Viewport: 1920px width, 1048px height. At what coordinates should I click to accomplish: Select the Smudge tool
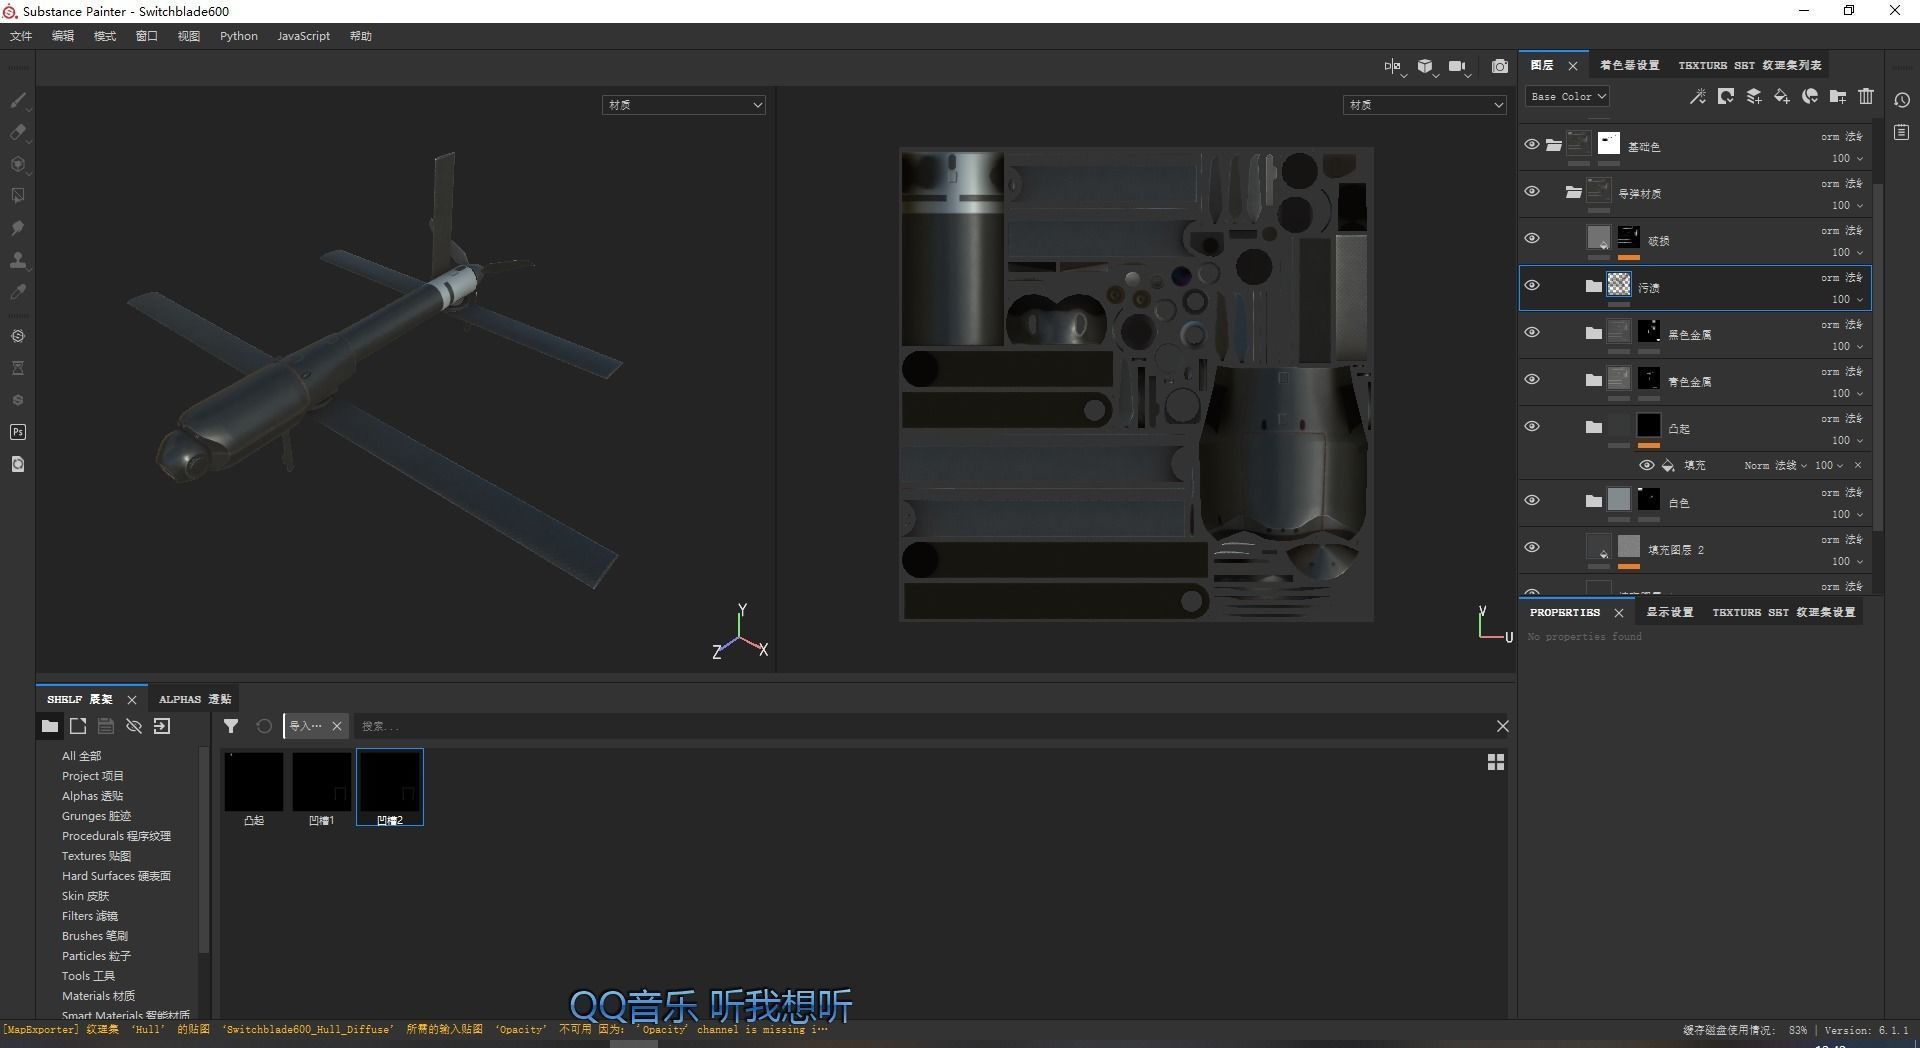[17, 228]
